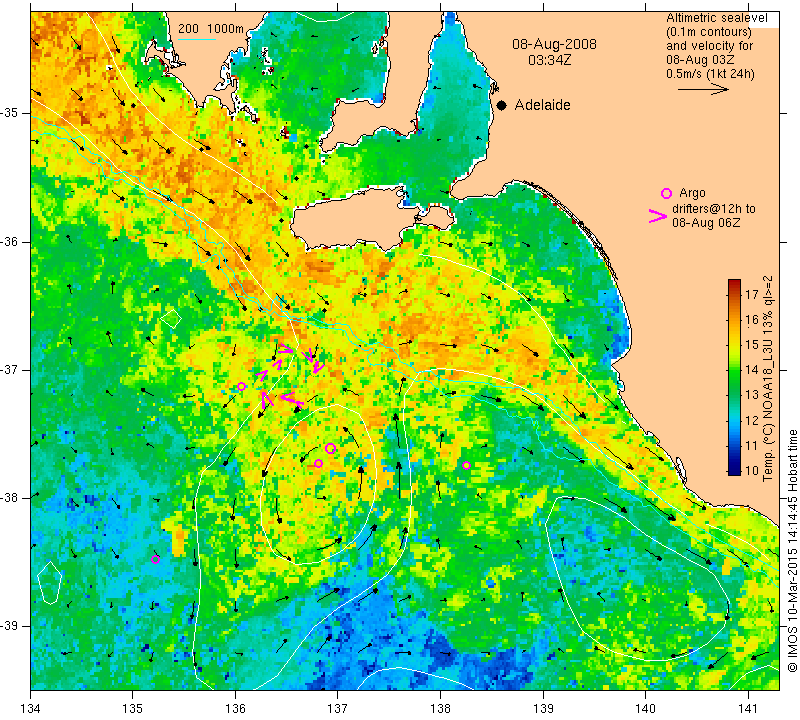The width and height of the screenshot is (800, 720).
Task: Click latitude axis label -39
Action: click(9, 625)
